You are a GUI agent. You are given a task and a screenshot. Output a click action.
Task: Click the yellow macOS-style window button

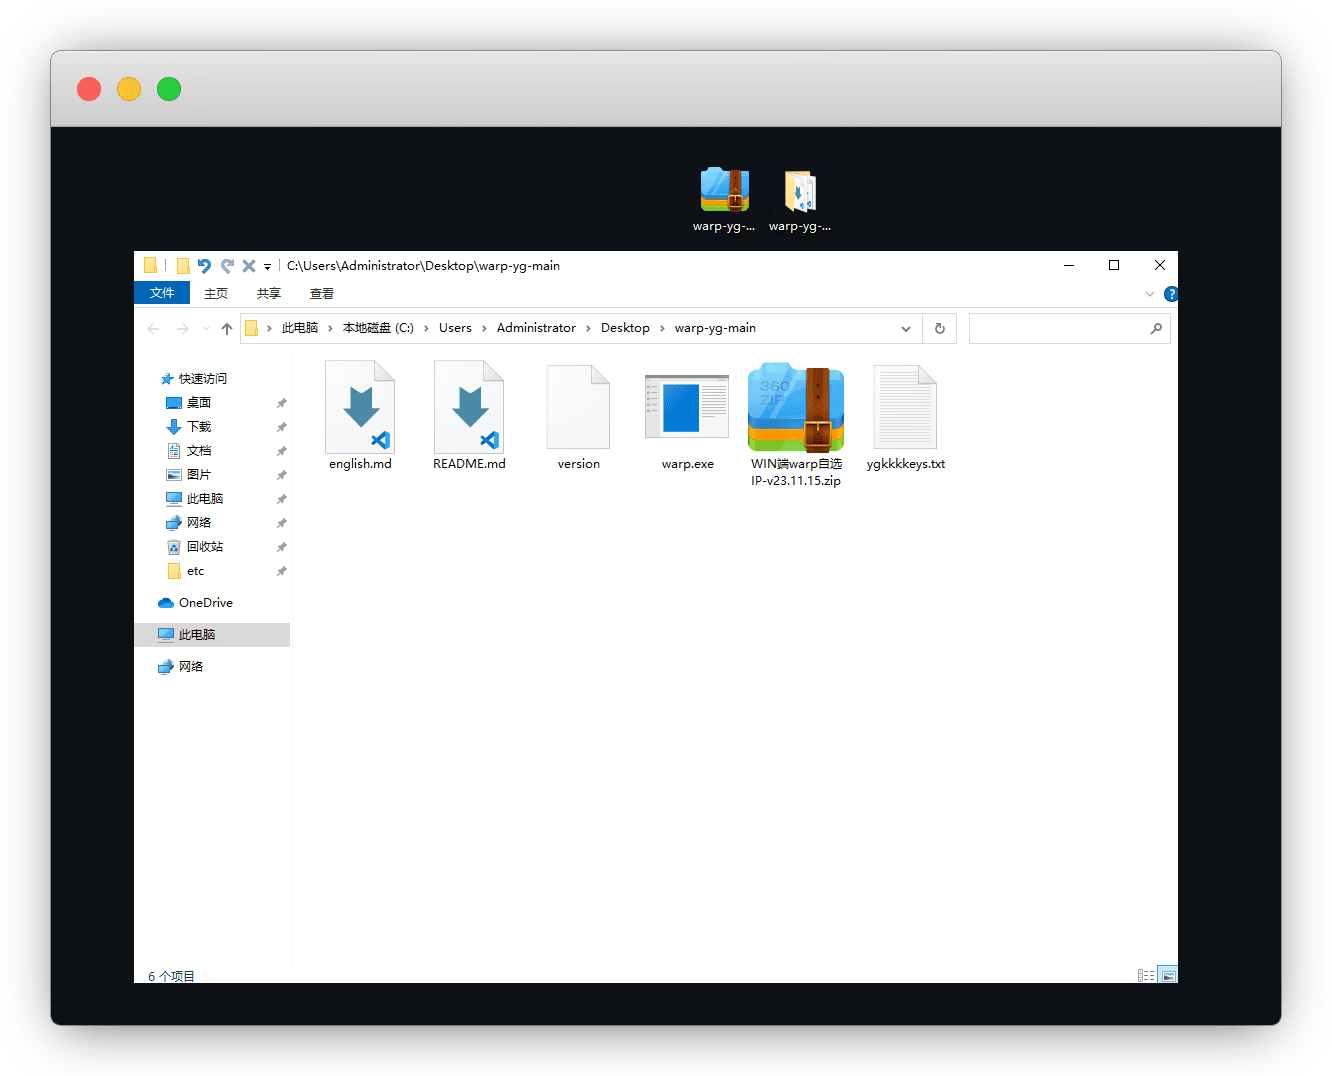129,89
